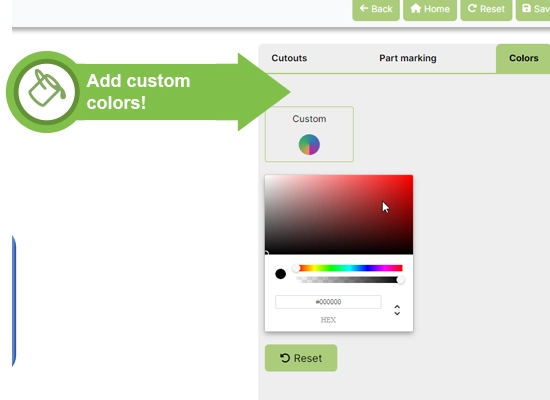Image resolution: width=550 pixels, height=400 pixels.
Task: Click the alpha slider handle knob
Action: pos(401,280)
